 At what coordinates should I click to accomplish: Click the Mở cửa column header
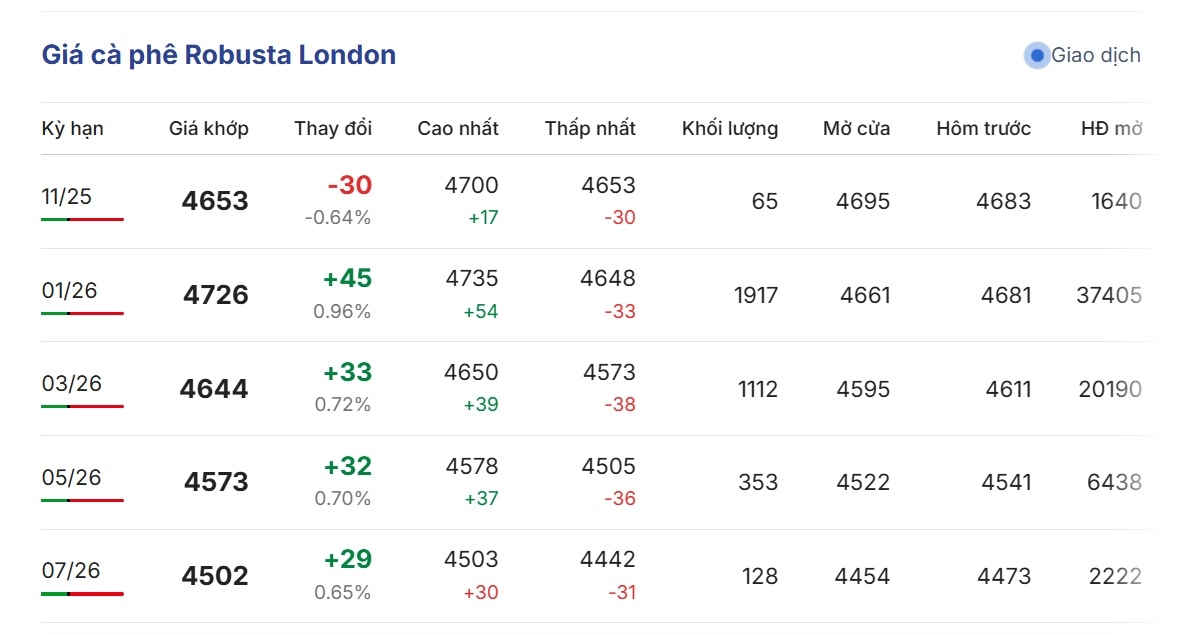pos(856,129)
